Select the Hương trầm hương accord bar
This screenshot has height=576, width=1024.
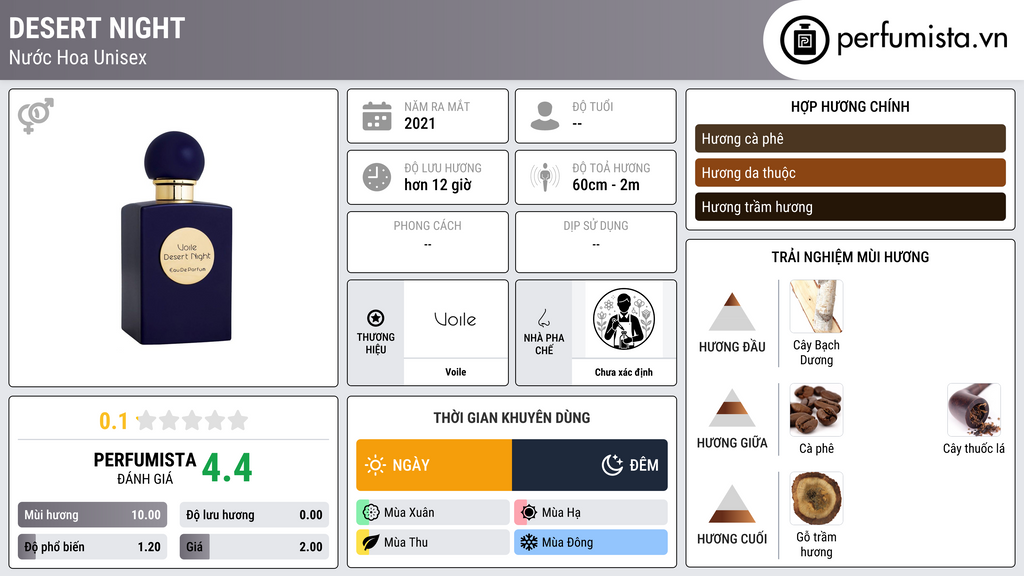click(x=850, y=206)
